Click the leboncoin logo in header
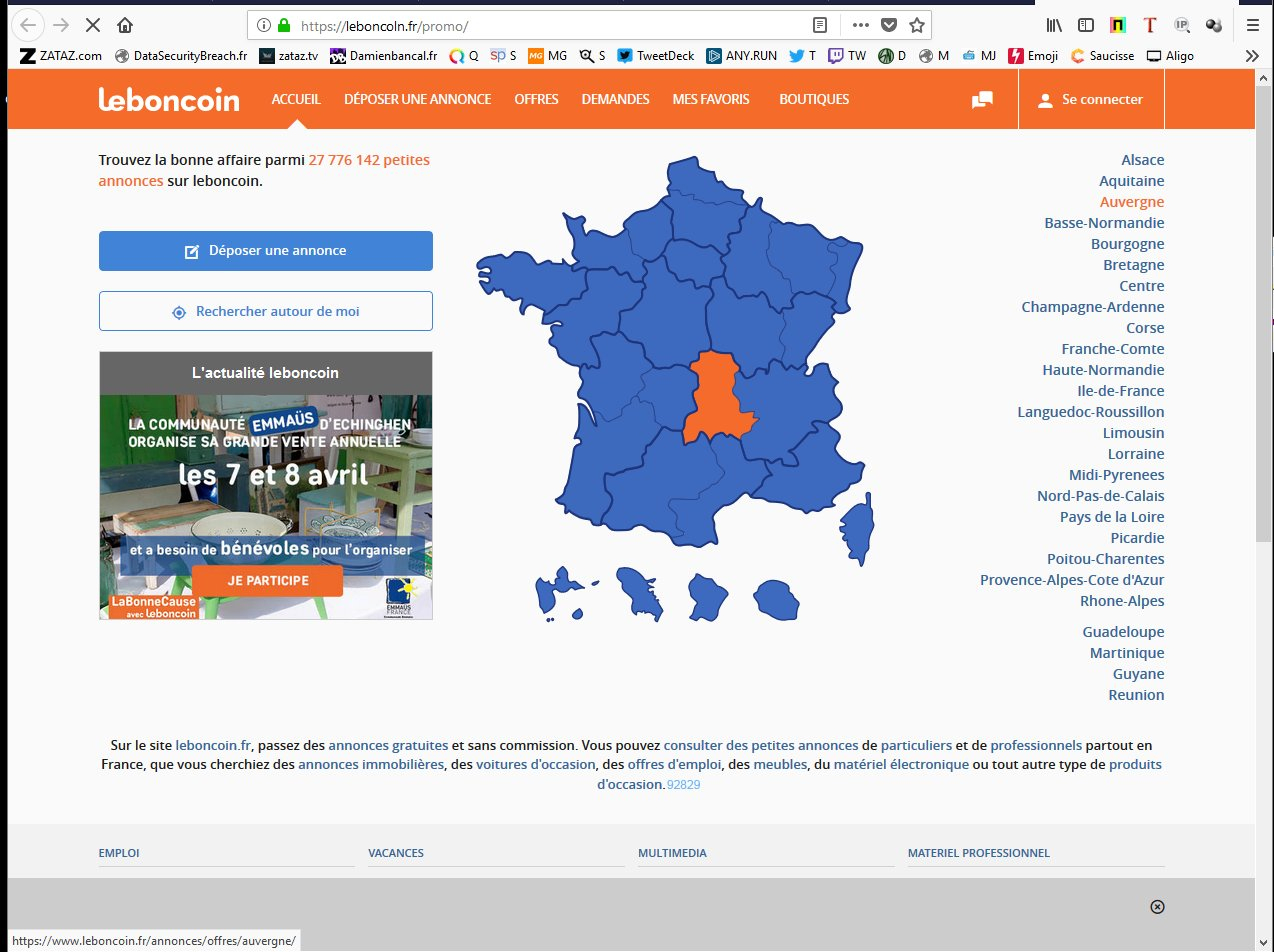 coord(169,99)
